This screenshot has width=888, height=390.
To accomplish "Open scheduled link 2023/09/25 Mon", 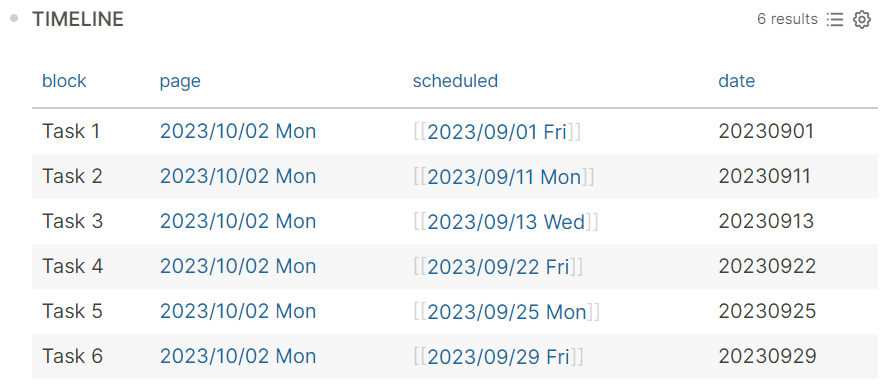I will 506,311.
